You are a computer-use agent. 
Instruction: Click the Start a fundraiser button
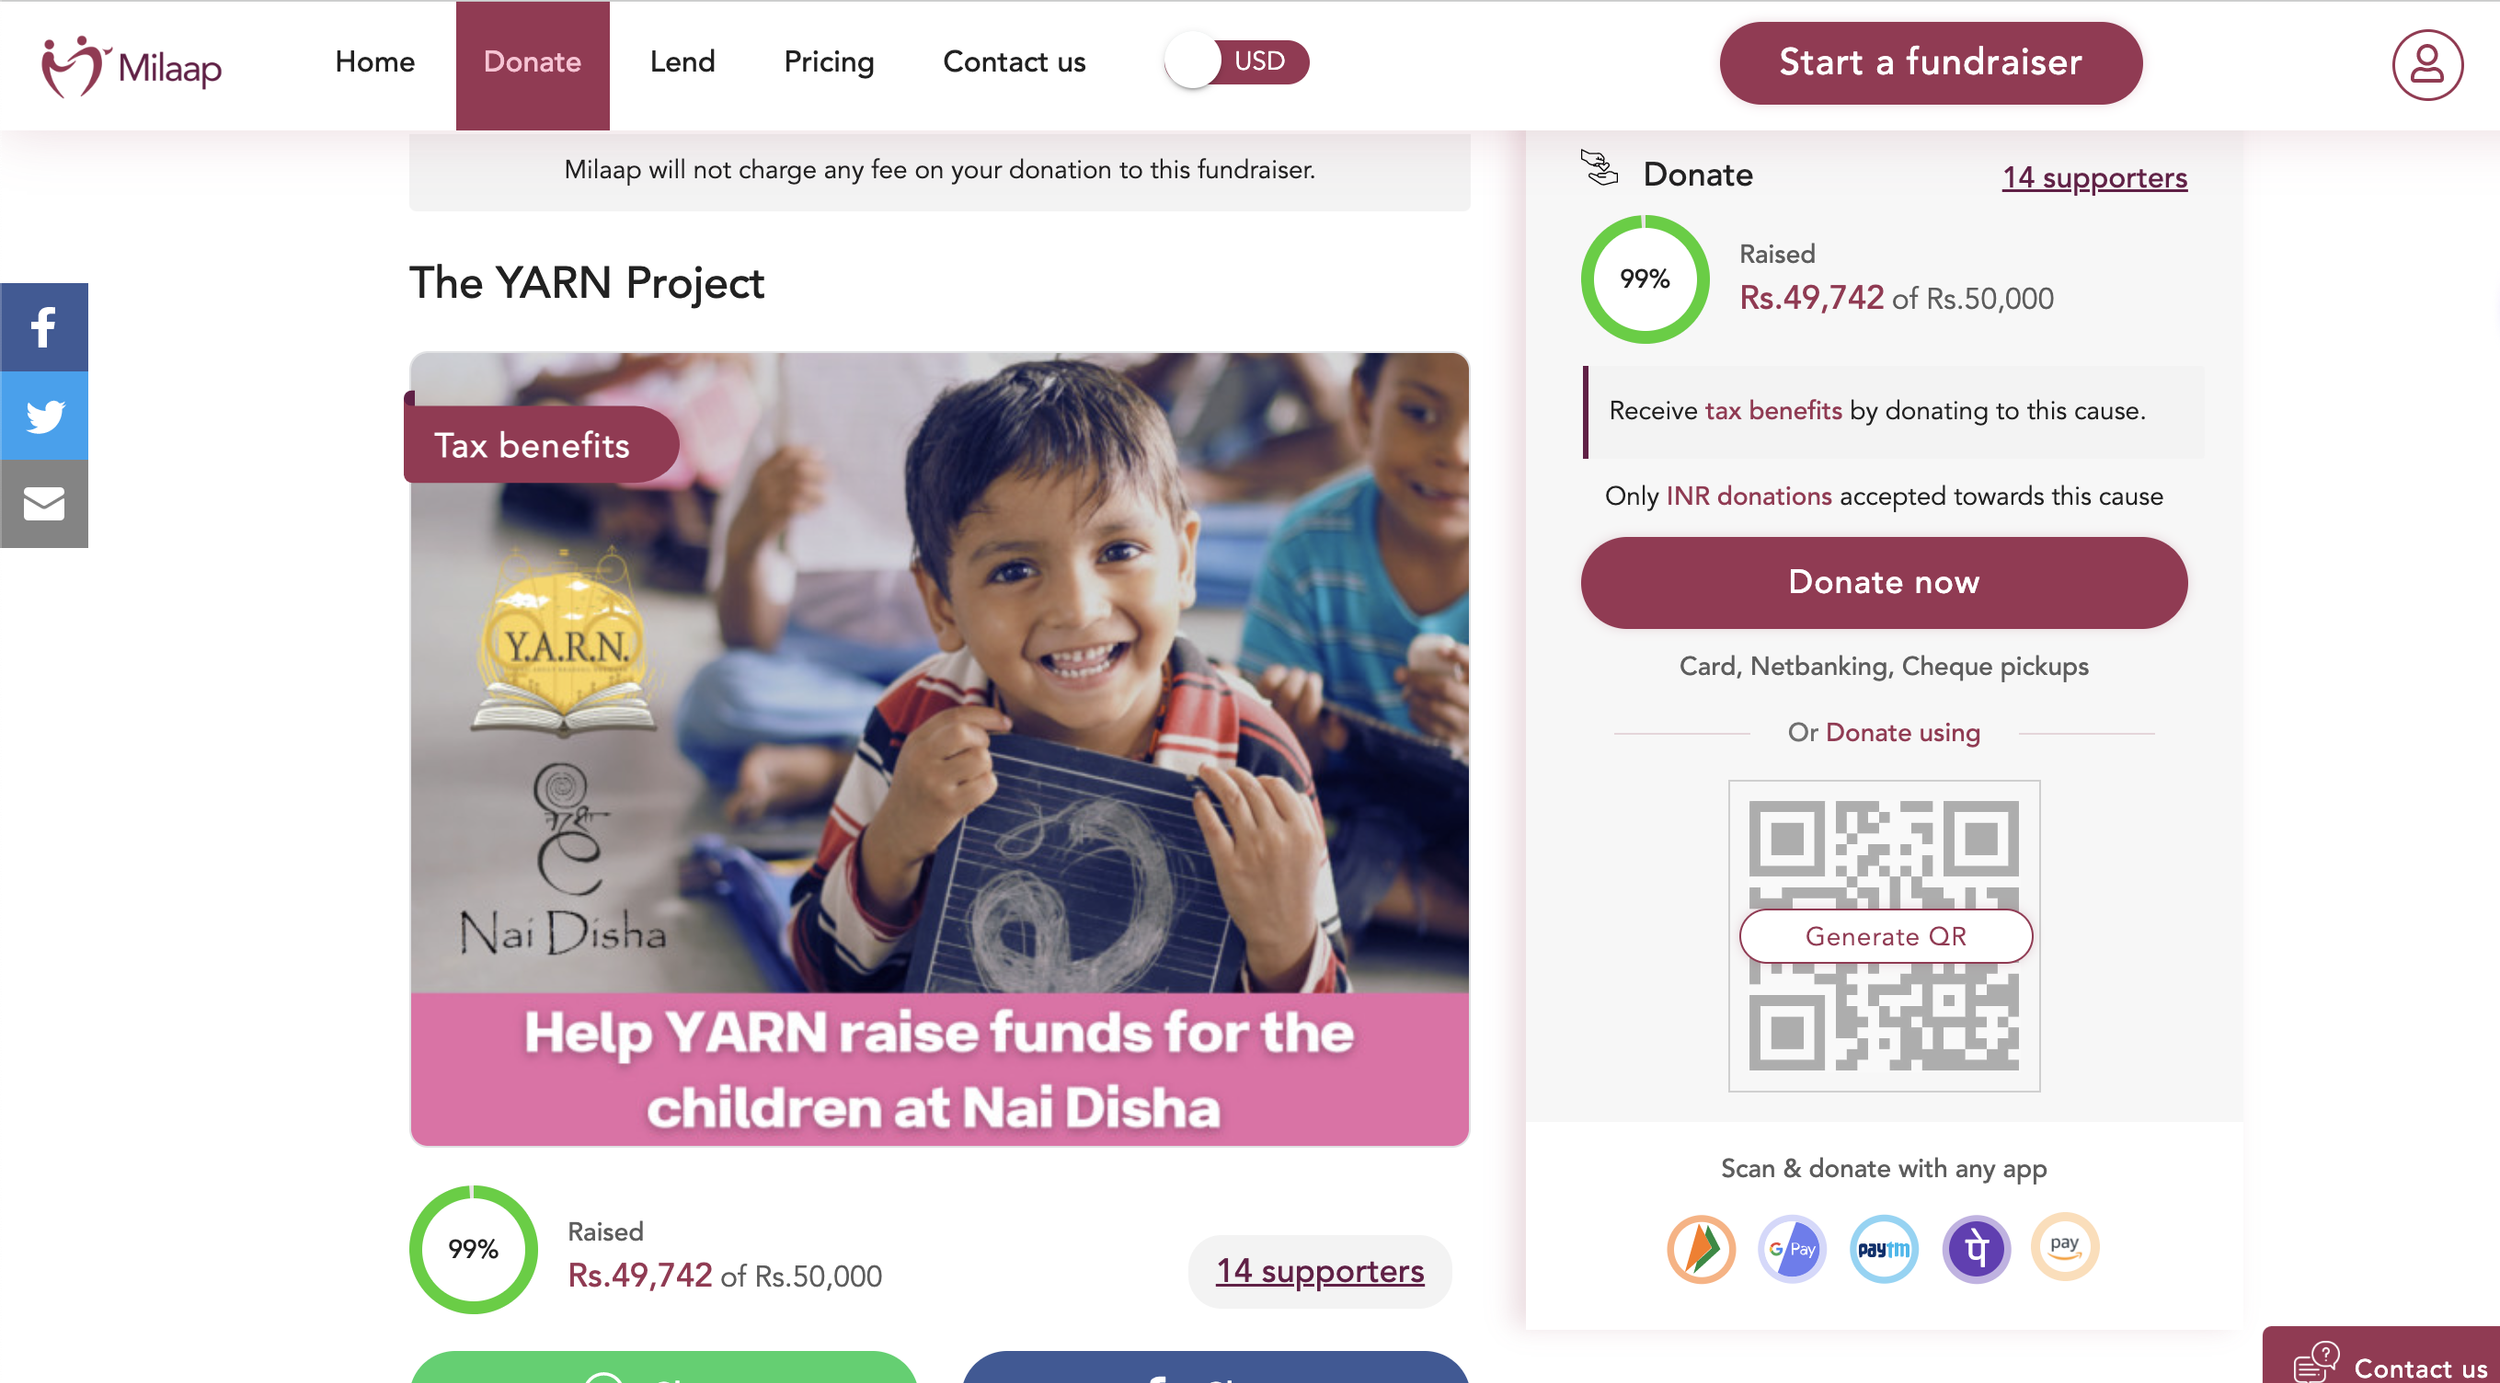coord(1930,63)
